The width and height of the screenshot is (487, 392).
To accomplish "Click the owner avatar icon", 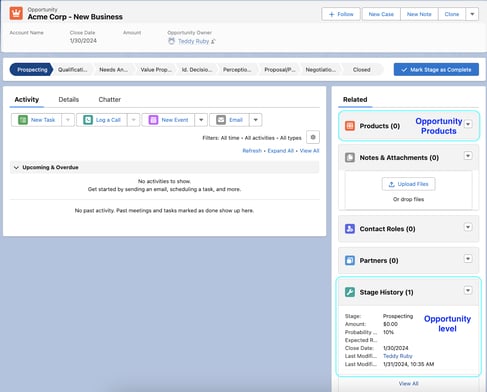I will (x=171, y=41).
